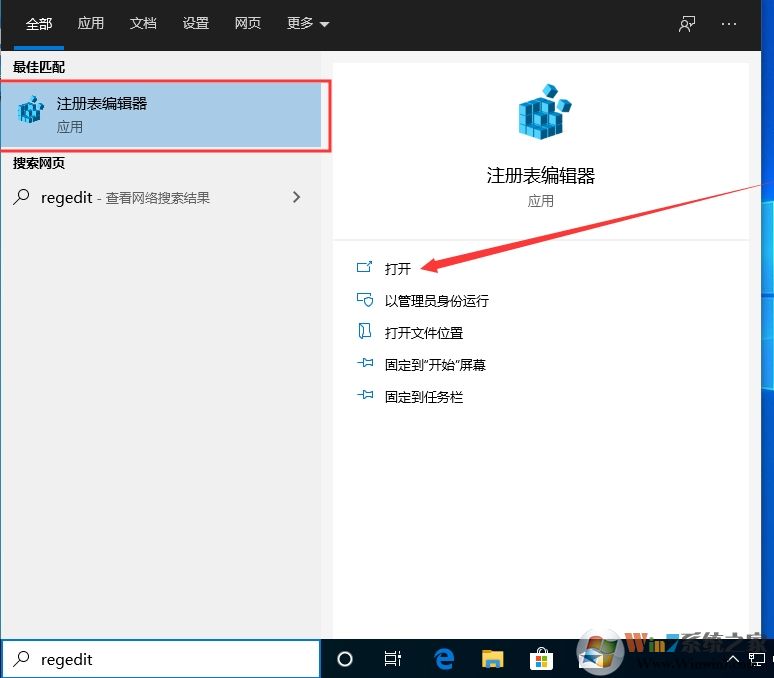Viewport: 774px width, 678px height.
Task: Click the 注册表编辑器 title in the preview pane
Action: pyautogui.click(x=541, y=176)
